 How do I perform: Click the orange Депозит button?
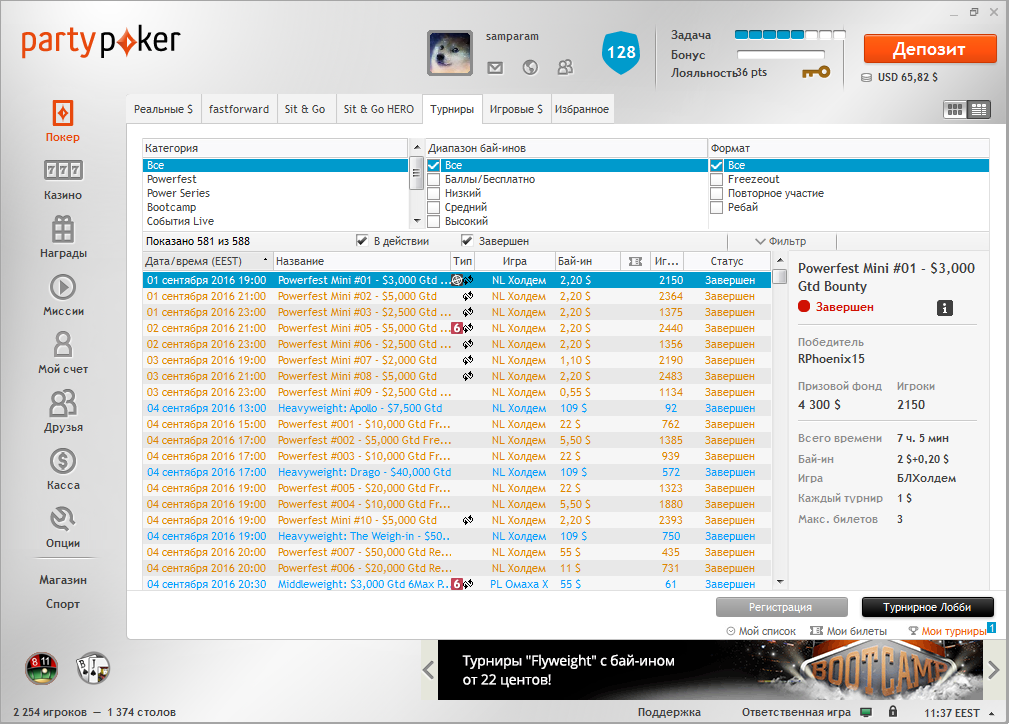[x=930, y=49]
